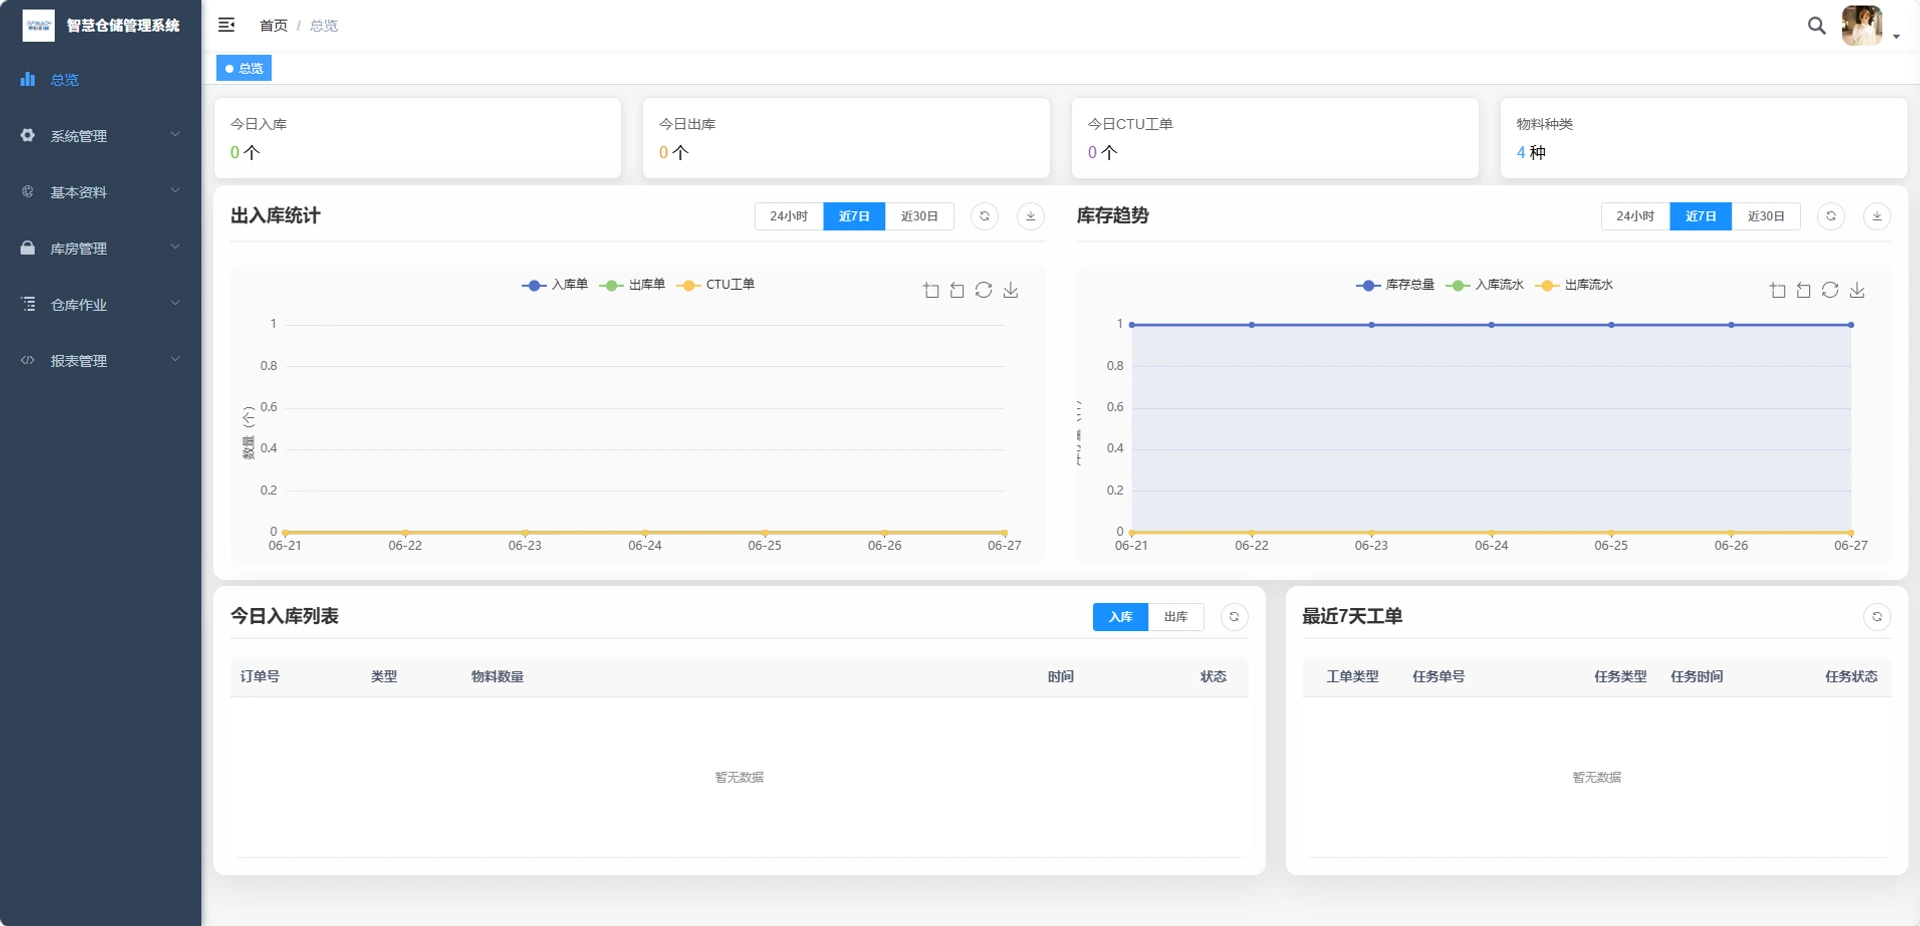Image resolution: width=1920 pixels, height=926 pixels.
Task: Refresh the 最近7天工单 panel
Action: pyautogui.click(x=1877, y=617)
